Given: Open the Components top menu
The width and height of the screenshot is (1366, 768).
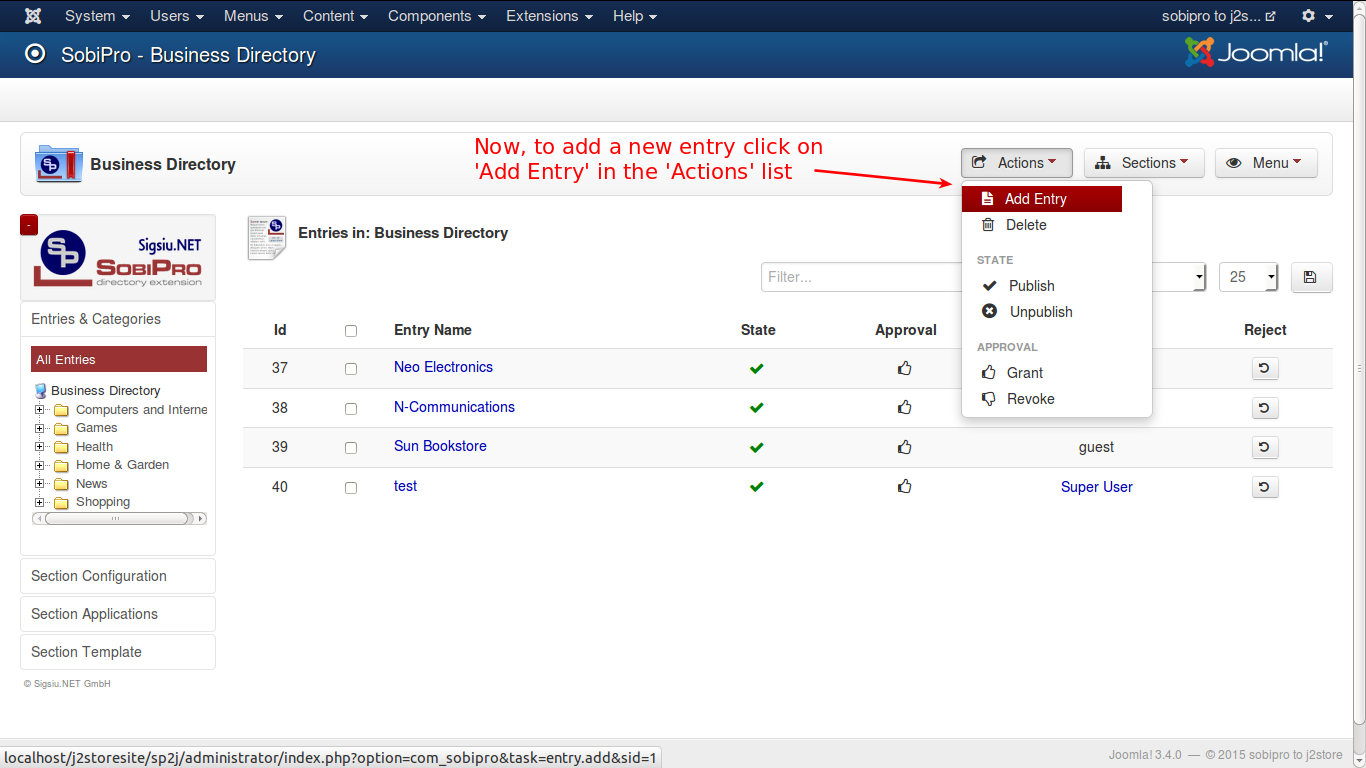Looking at the screenshot, I should [437, 16].
